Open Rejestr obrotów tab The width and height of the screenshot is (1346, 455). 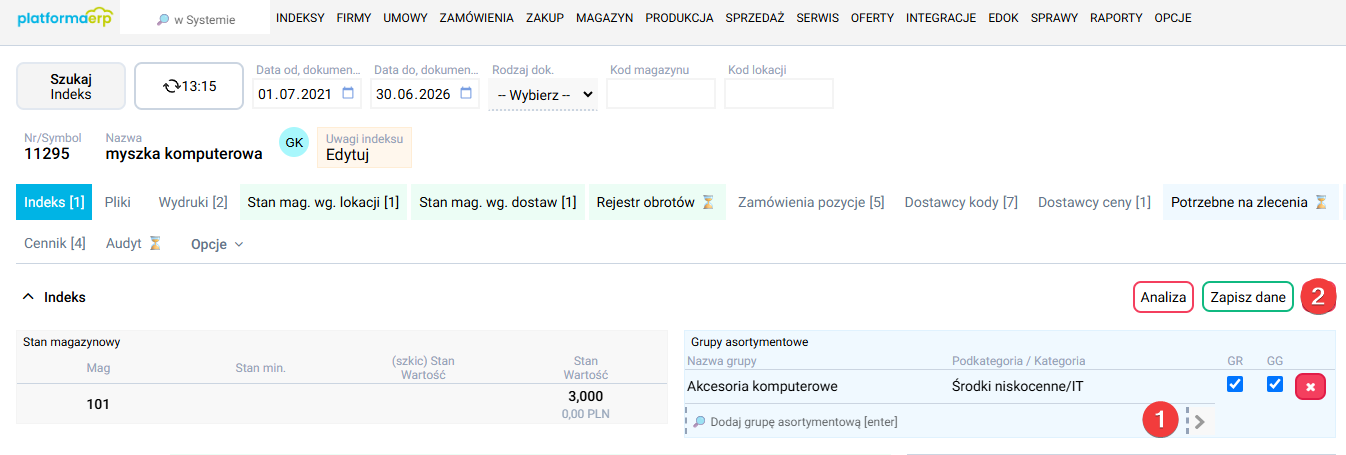click(655, 202)
